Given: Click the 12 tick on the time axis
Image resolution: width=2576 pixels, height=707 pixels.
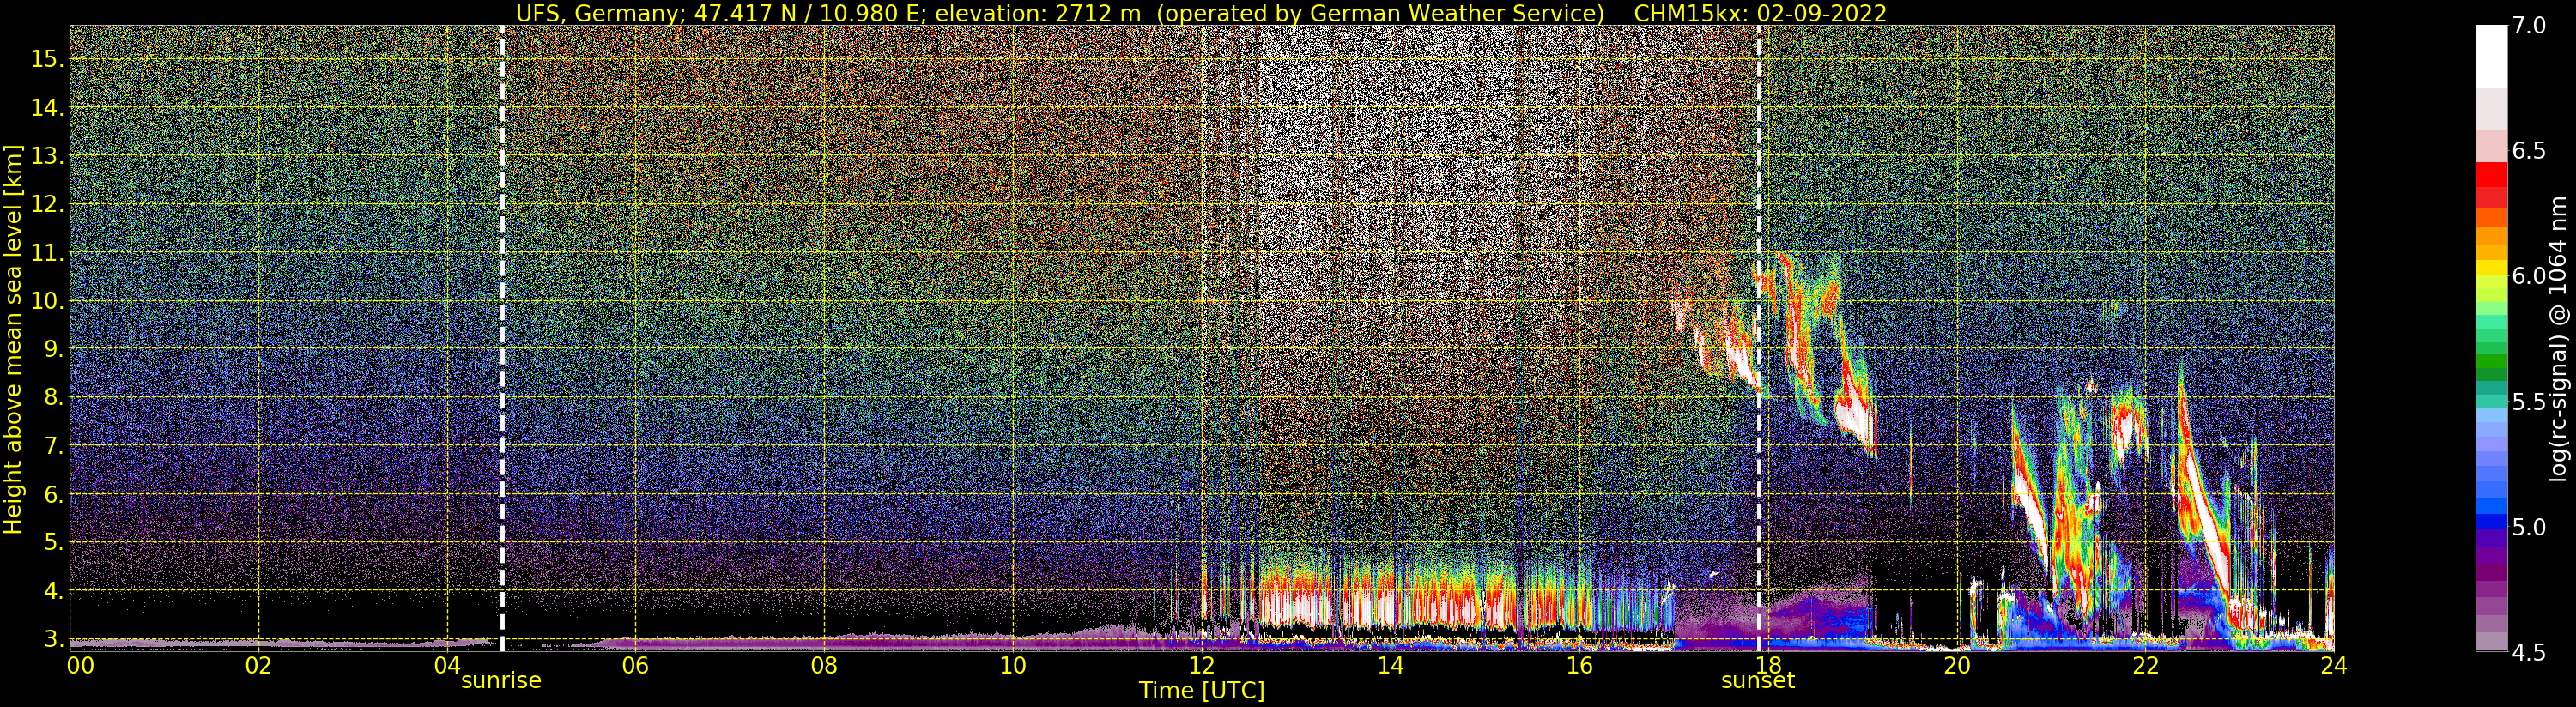Looking at the screenshot, I should click(1201, 665).
